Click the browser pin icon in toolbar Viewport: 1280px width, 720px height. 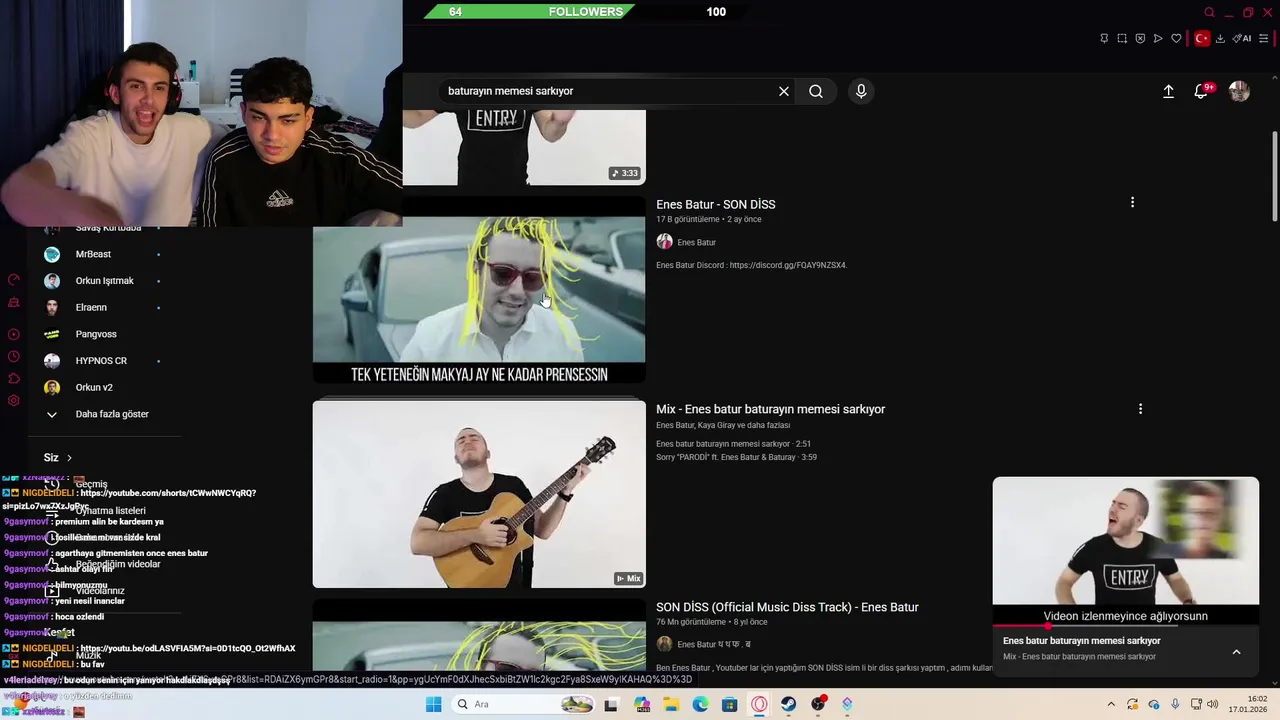[1104, 38]
